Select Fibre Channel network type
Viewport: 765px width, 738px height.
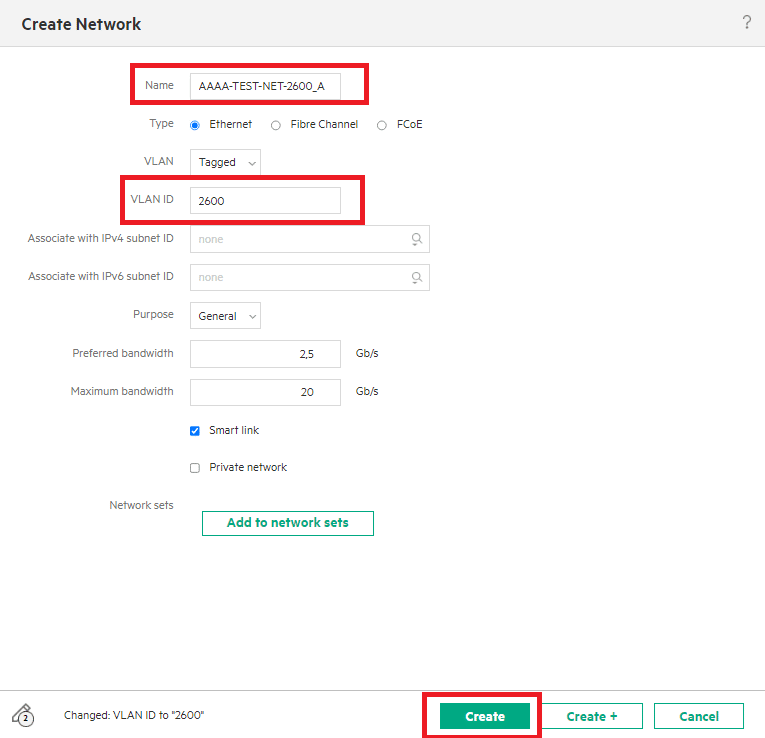(276, 125)
